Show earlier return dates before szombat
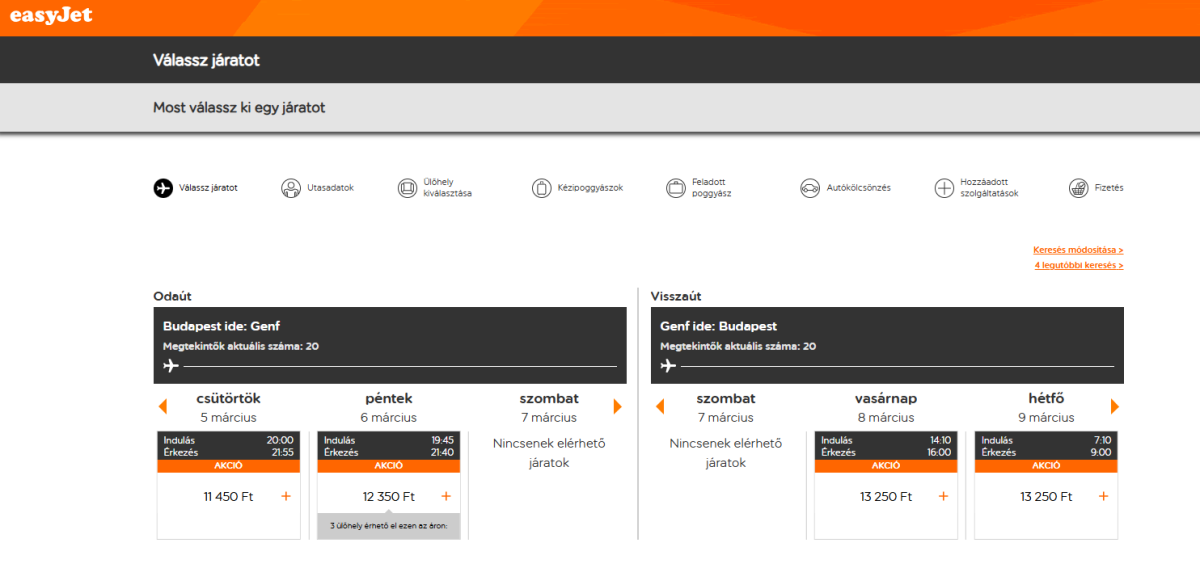 (660, 407)
